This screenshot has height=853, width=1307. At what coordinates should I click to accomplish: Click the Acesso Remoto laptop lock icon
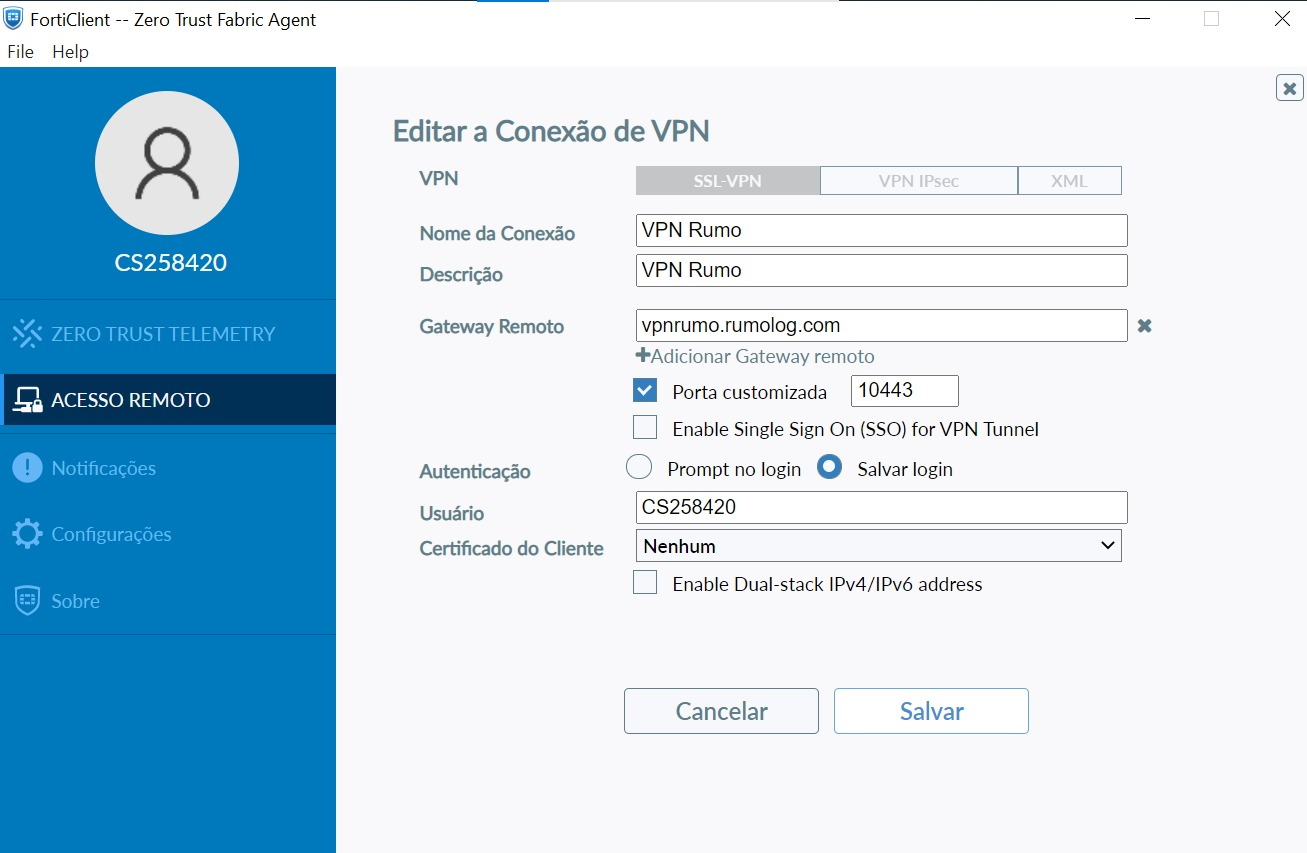tap(27, 400)
